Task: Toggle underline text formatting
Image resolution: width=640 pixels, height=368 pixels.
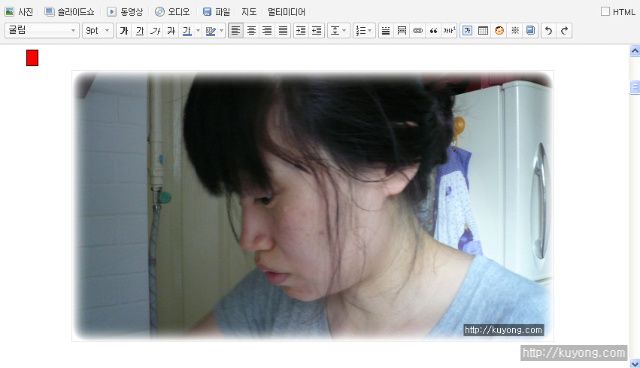Action: coord(140,31)
